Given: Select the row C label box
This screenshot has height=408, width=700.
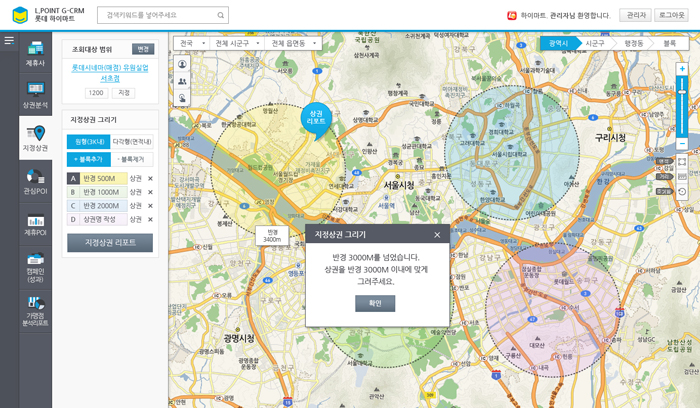Looking at the screenshot, I should 73,206.
